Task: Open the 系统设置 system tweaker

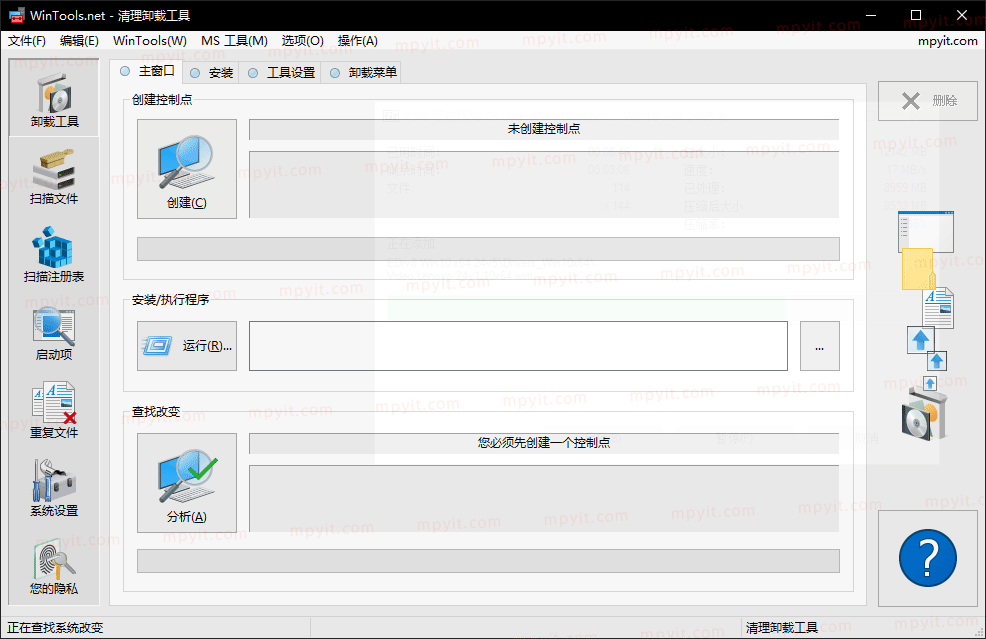Action: coord(54,489)
